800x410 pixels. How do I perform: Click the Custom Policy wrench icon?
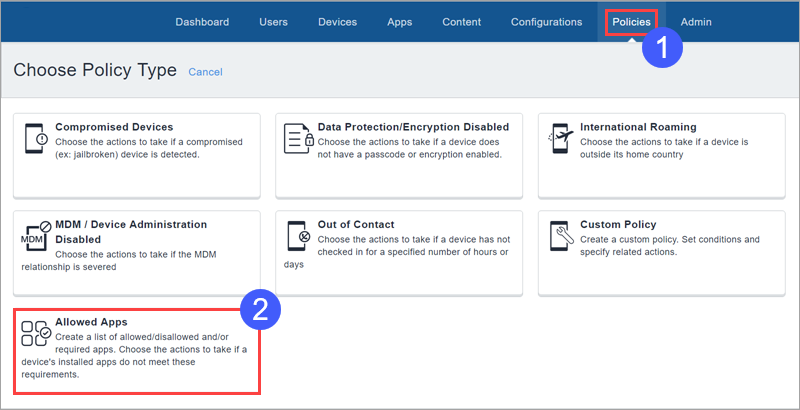(561, 237)
